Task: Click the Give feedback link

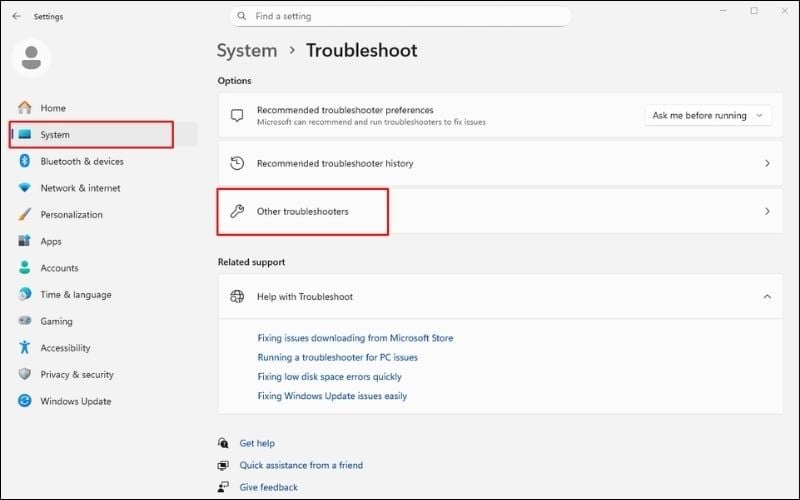Action: (269, 487)
